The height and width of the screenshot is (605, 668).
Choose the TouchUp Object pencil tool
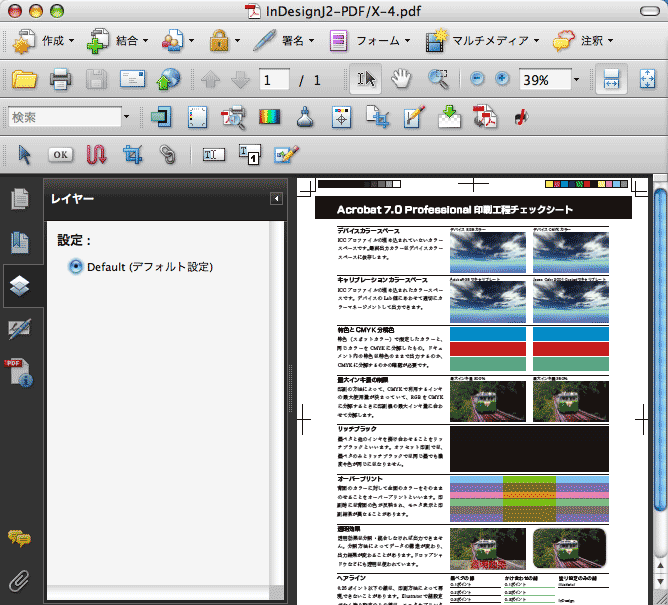(x=286, y=155)
